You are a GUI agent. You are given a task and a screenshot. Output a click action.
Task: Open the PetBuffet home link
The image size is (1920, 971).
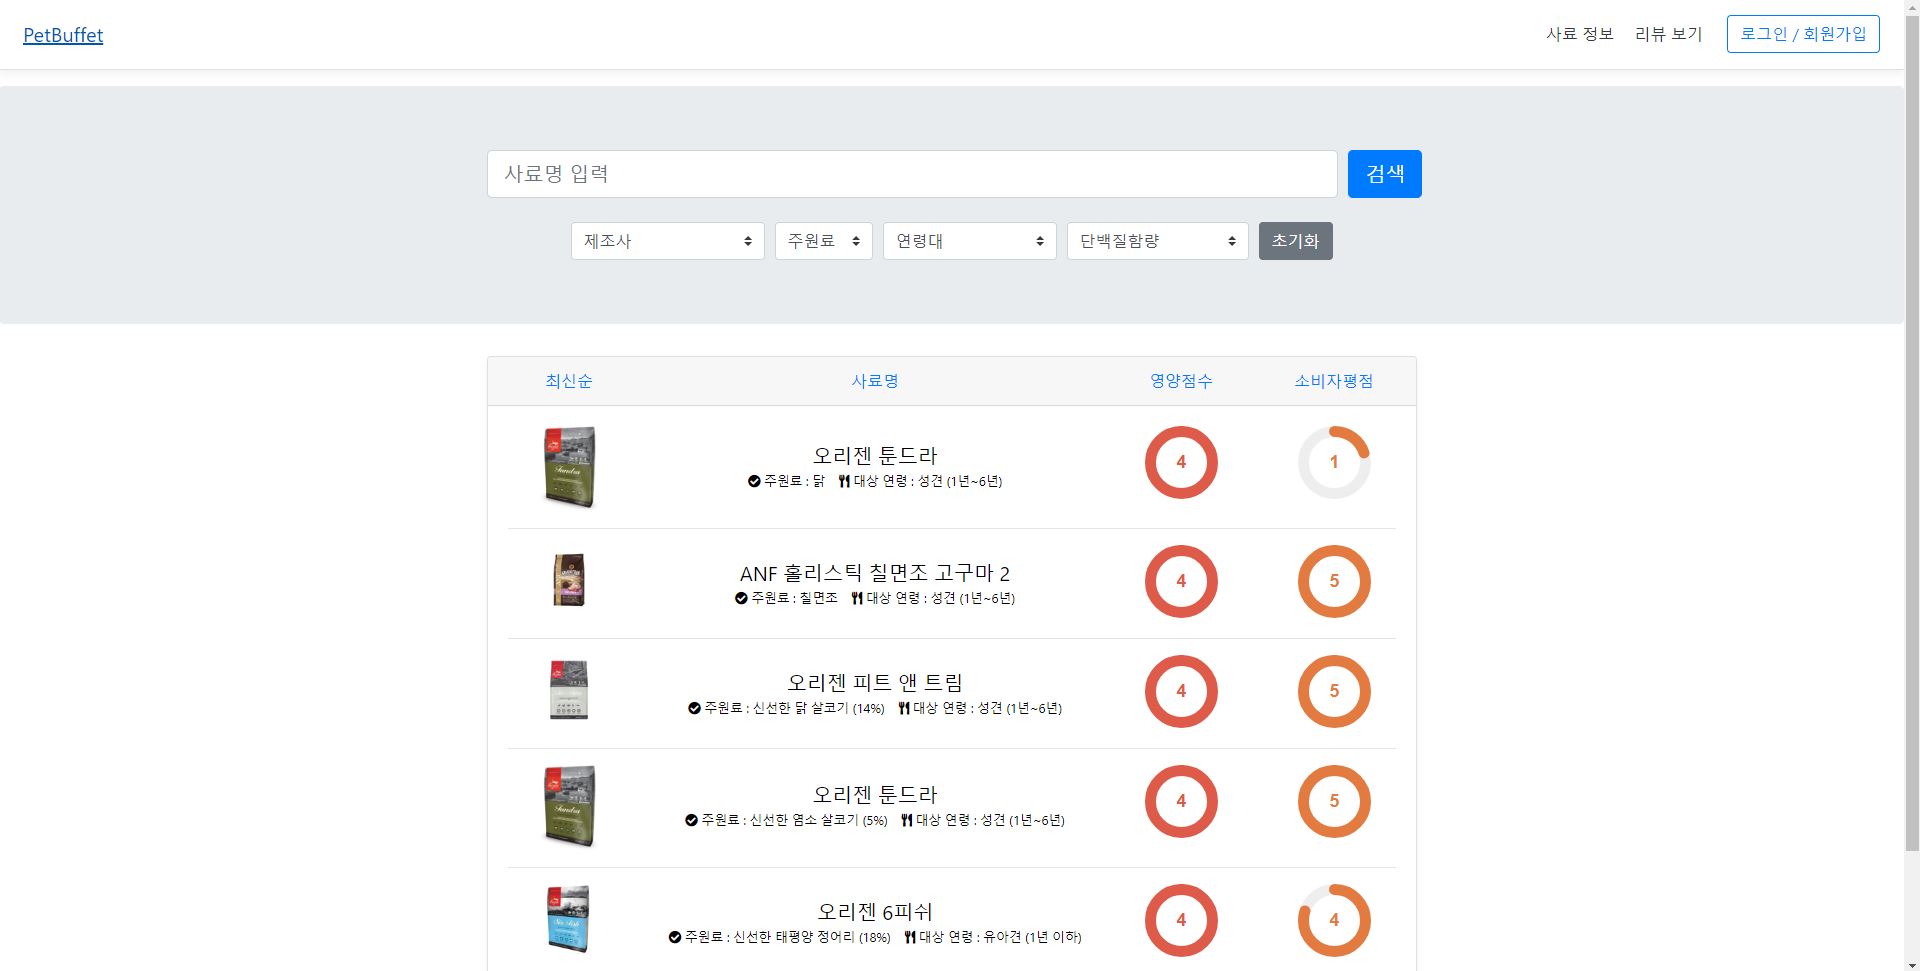point(63,35)
